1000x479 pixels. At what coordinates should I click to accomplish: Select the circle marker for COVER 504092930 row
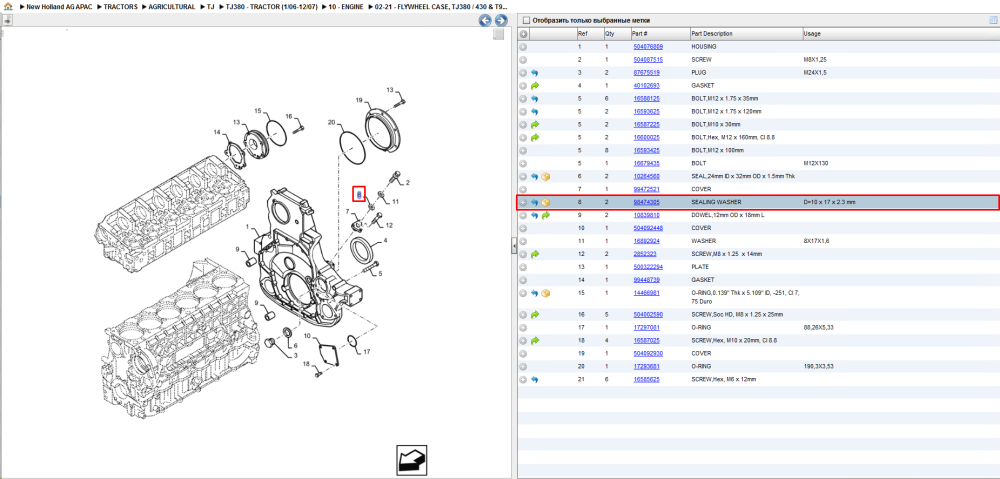click(523, 353)
